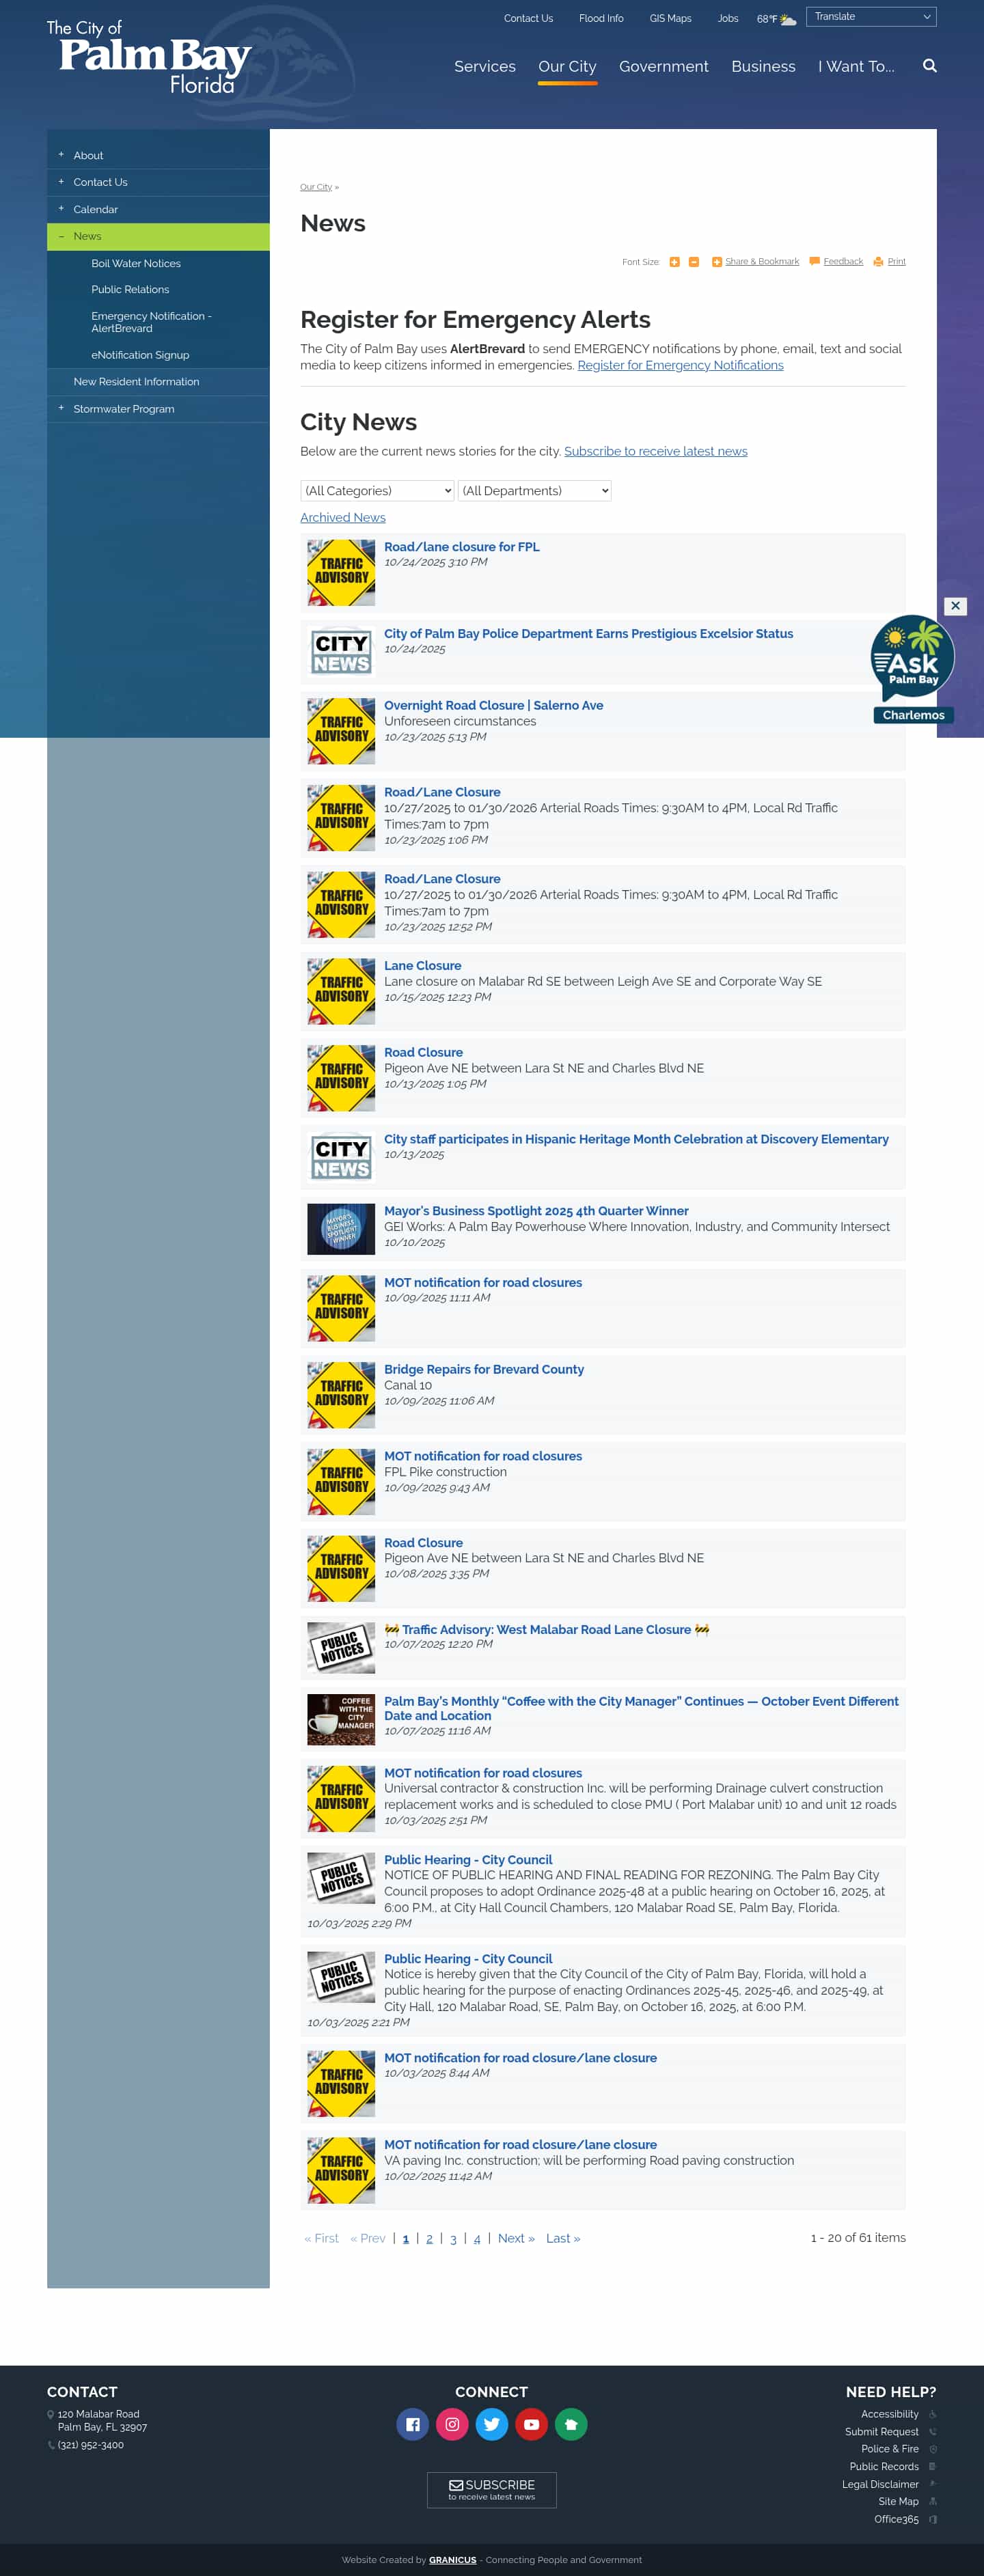Click the Next » pagination link

(516, 2239)
